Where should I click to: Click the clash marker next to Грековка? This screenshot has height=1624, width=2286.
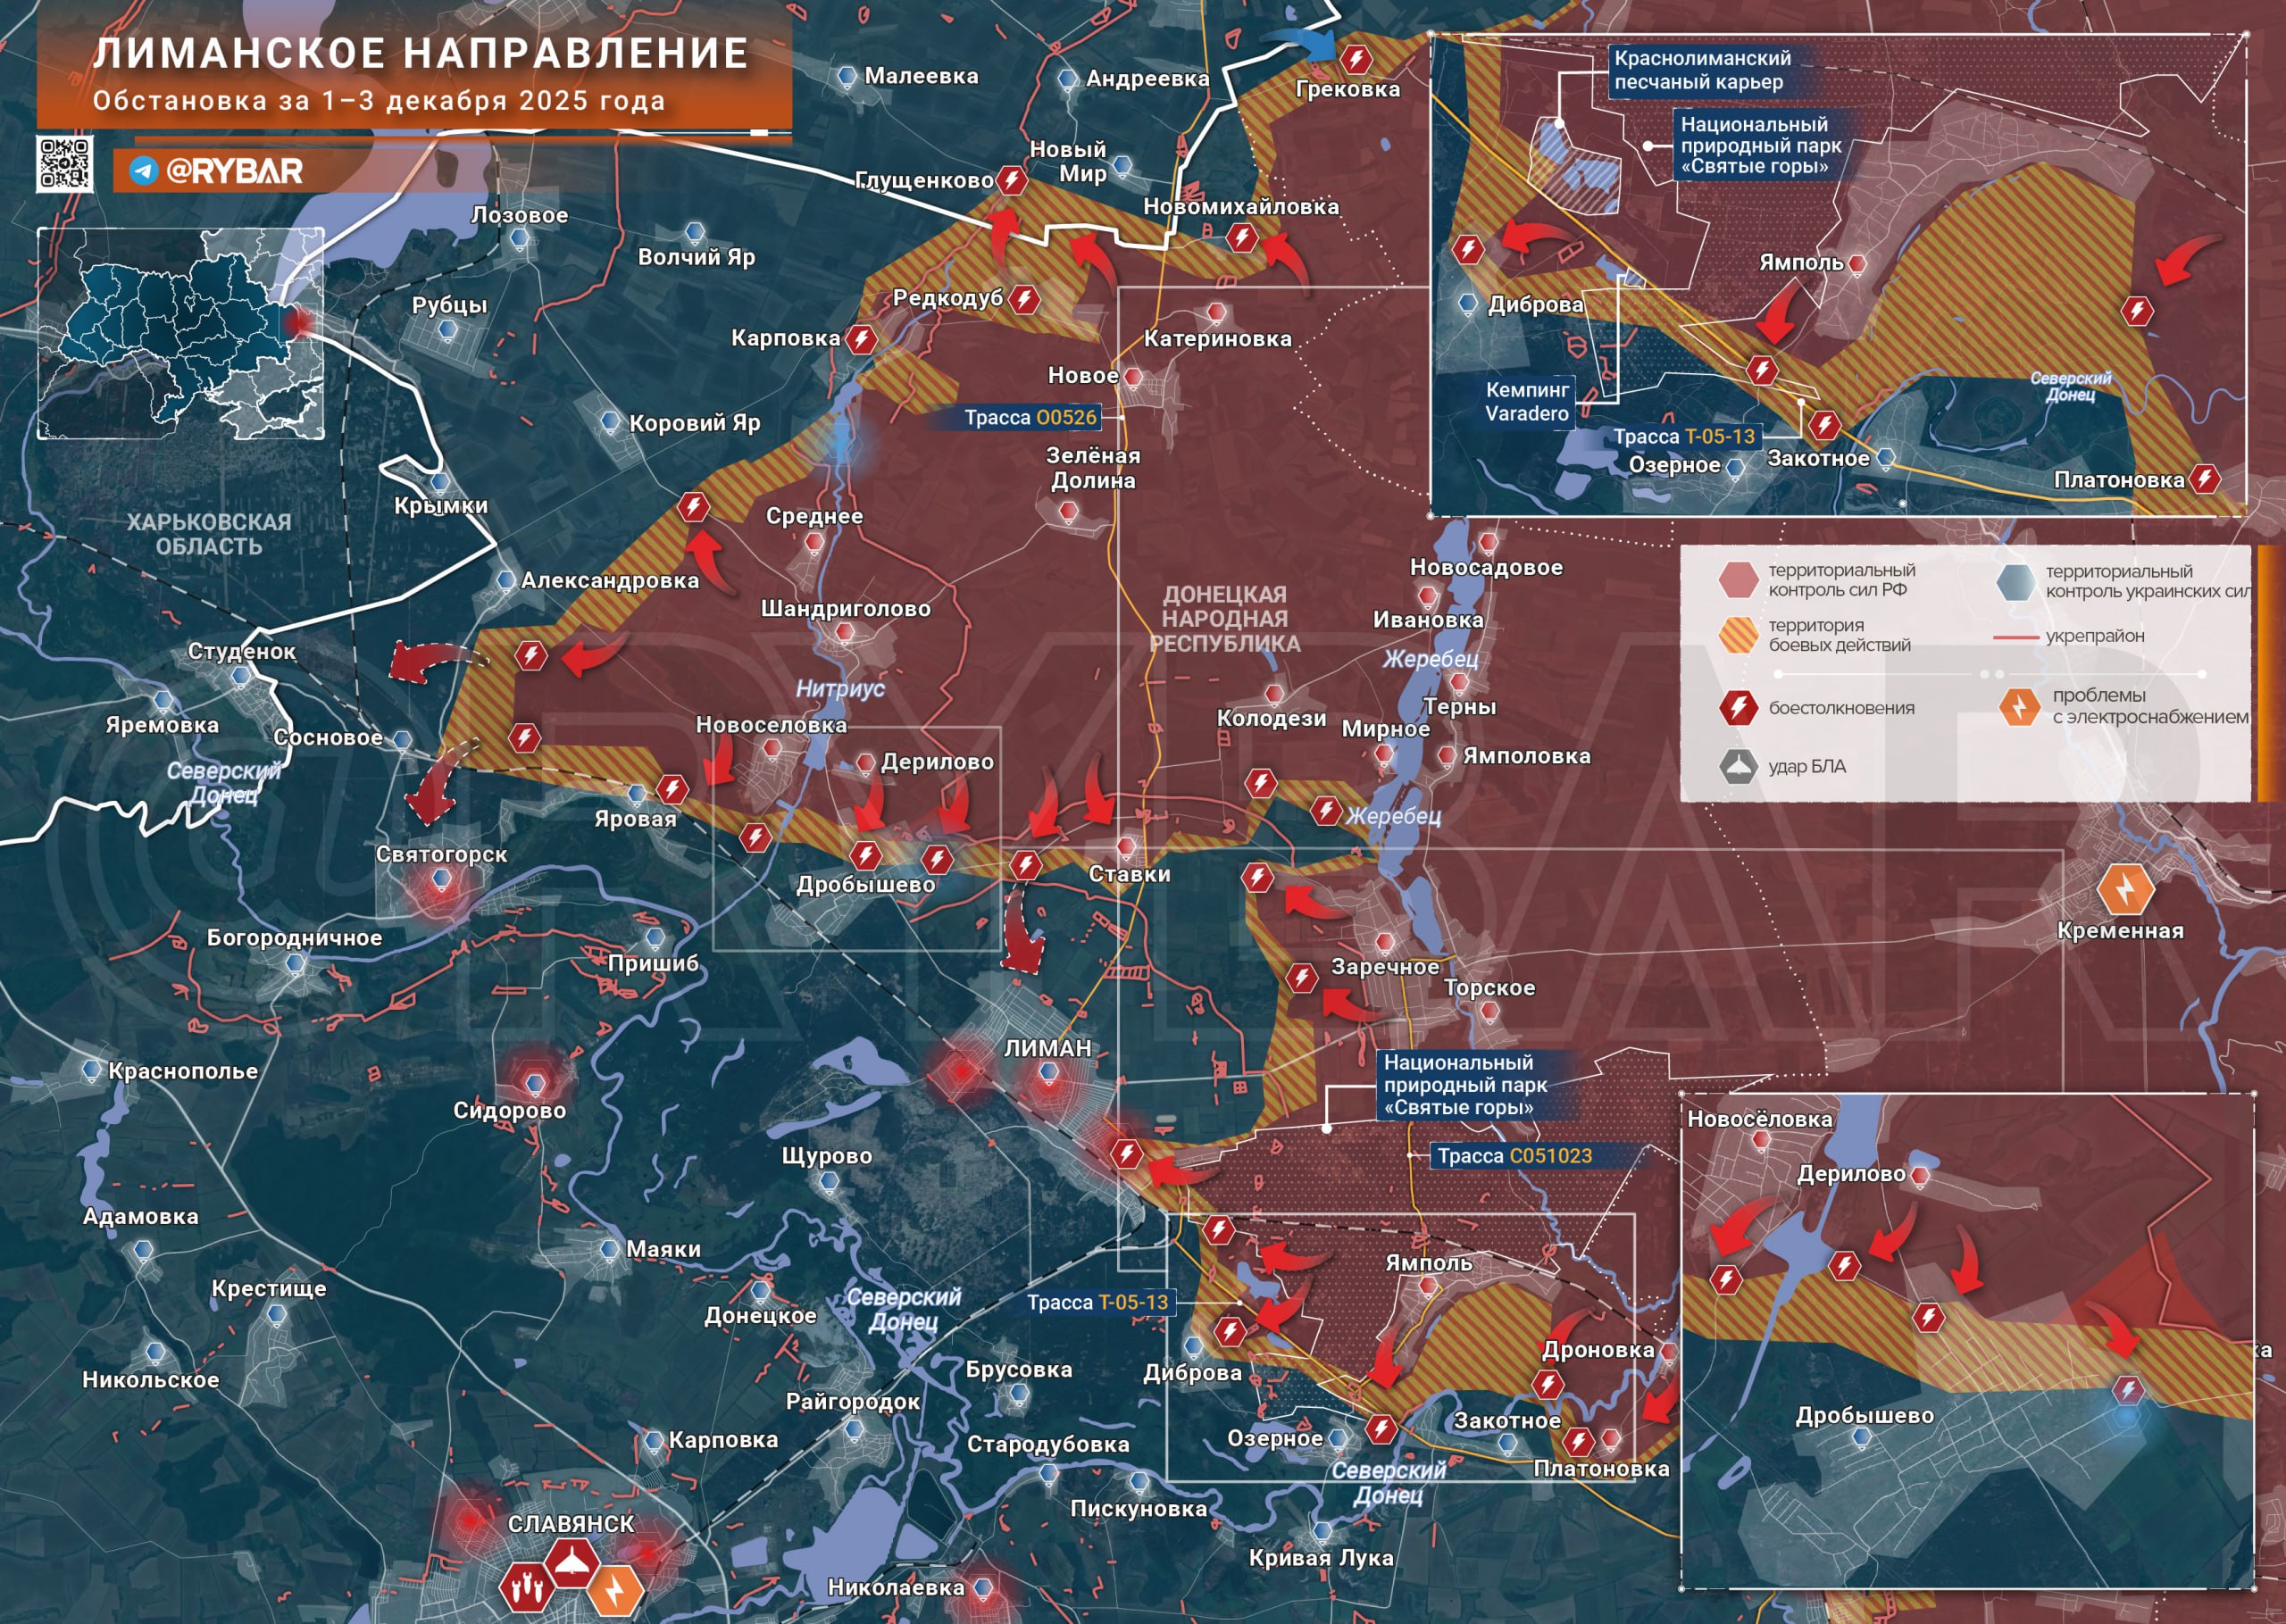point(1356,59)
